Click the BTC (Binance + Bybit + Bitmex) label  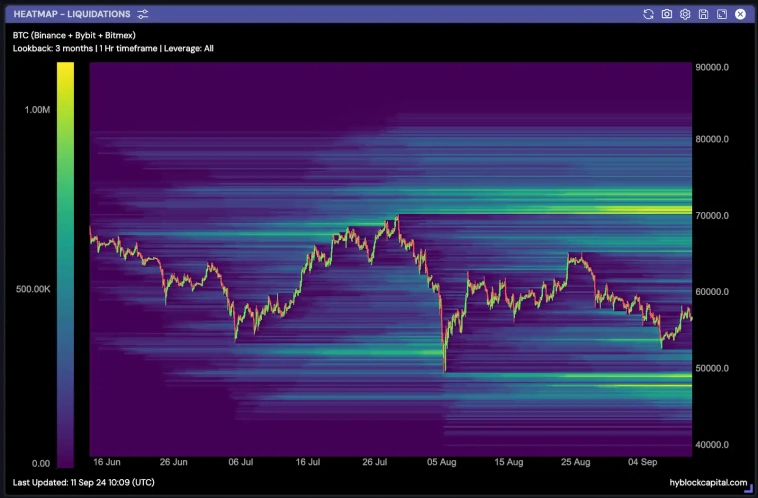click(x=75, y=35)
